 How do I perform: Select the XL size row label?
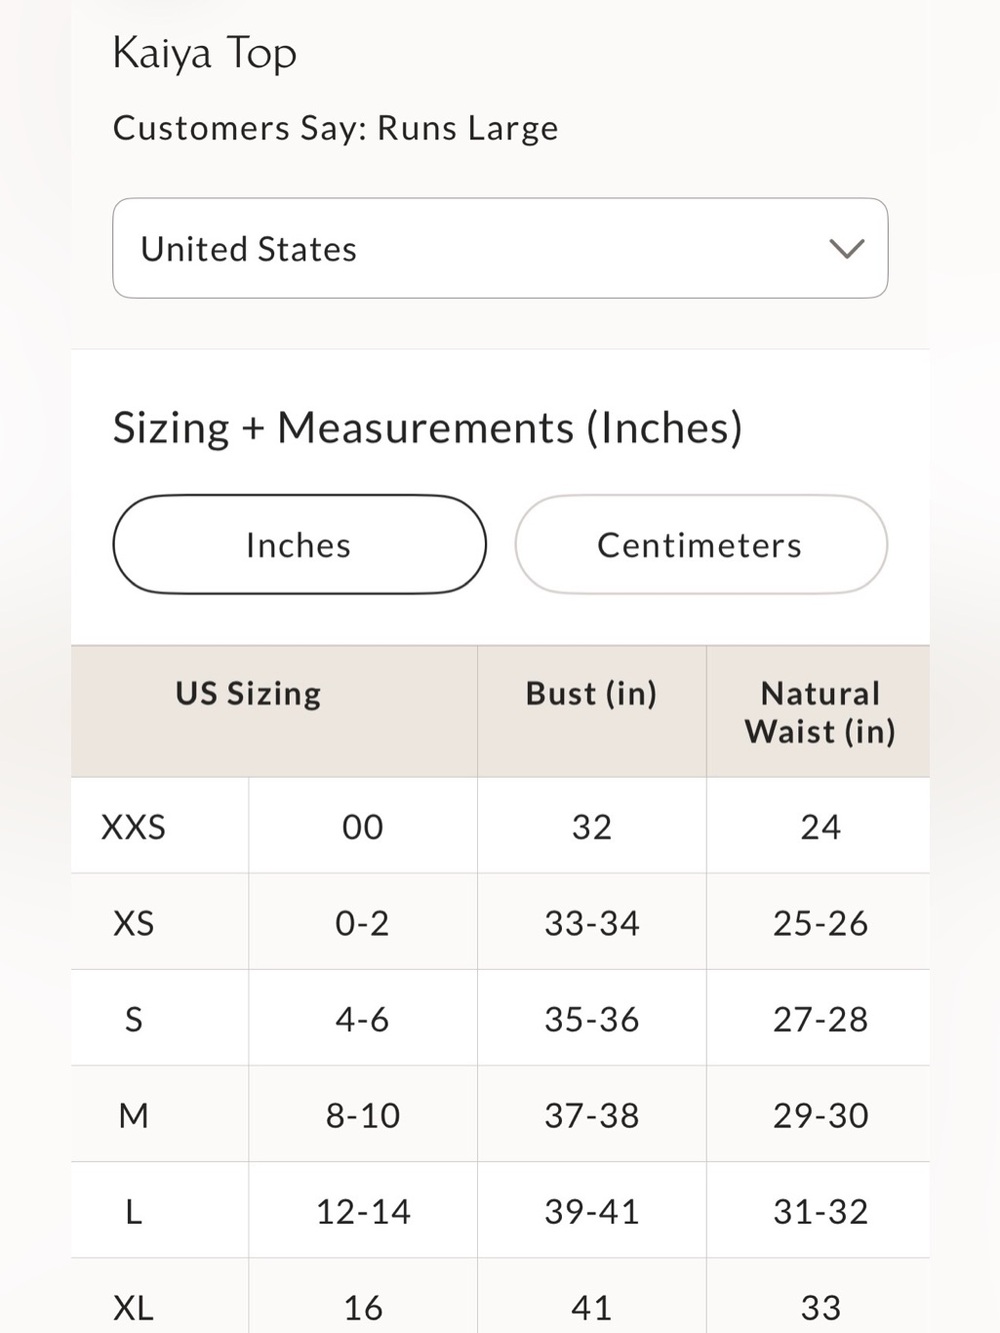(134, 1307)
